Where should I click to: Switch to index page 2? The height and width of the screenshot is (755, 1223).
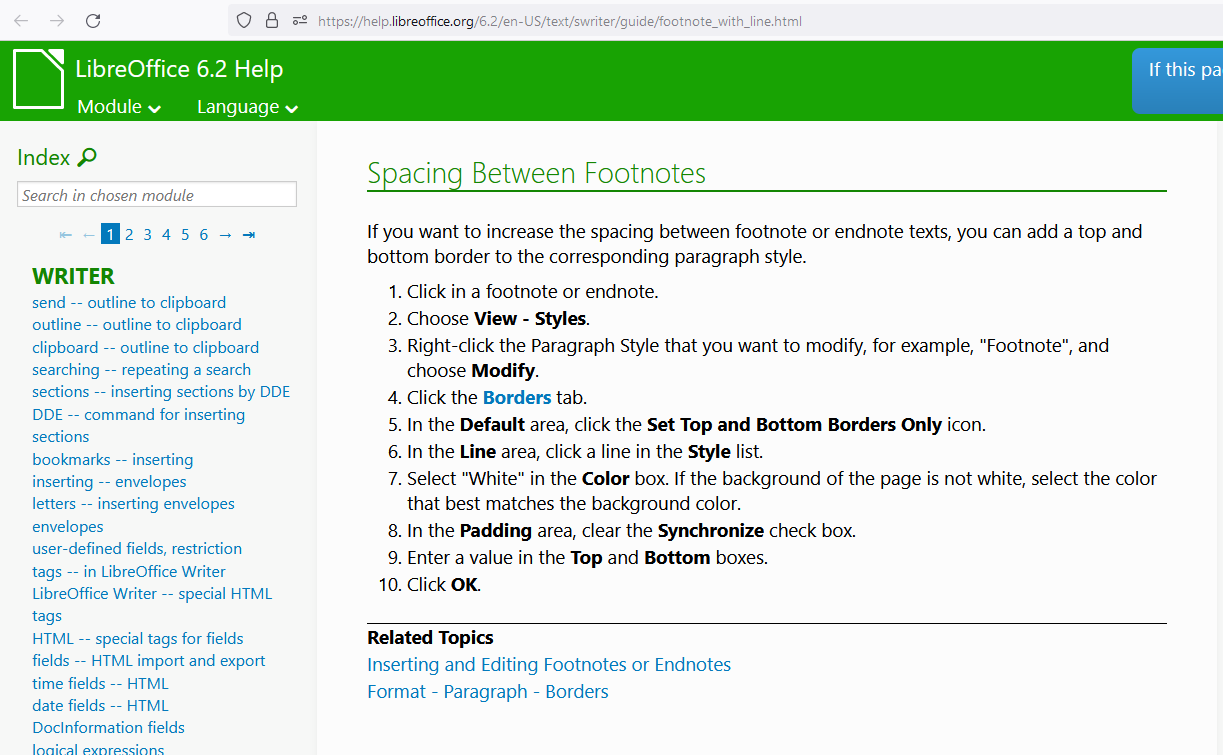pyautogui.click(x=128, y=233)
